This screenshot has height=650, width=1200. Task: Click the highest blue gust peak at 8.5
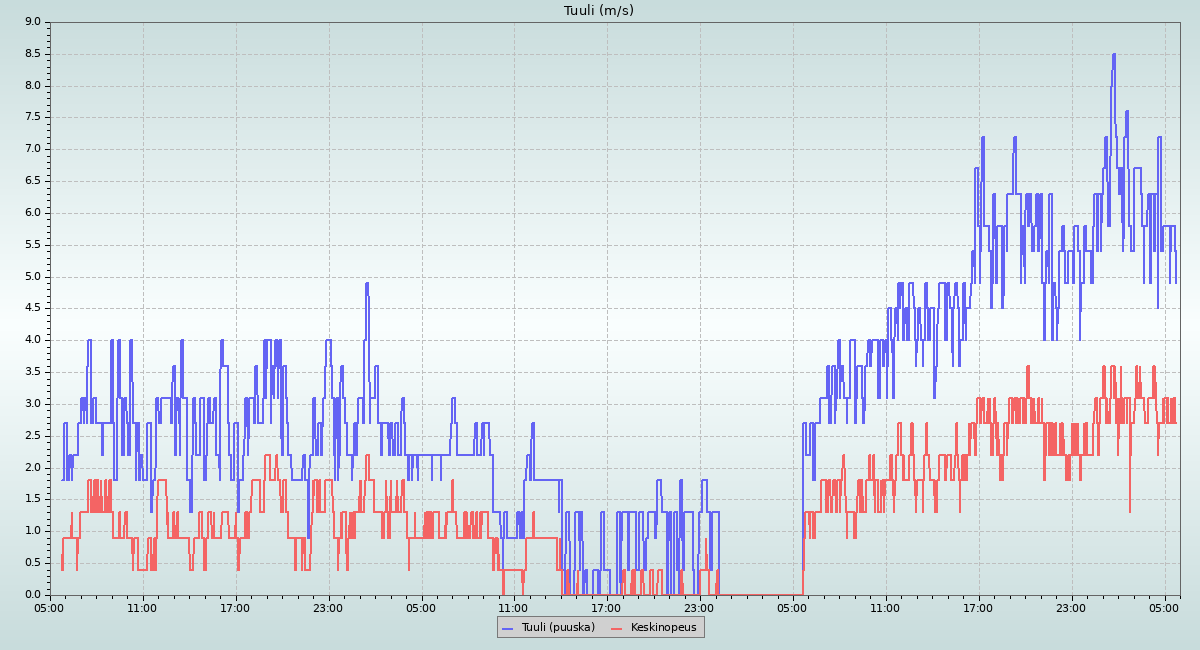[x=1113, y=55]
